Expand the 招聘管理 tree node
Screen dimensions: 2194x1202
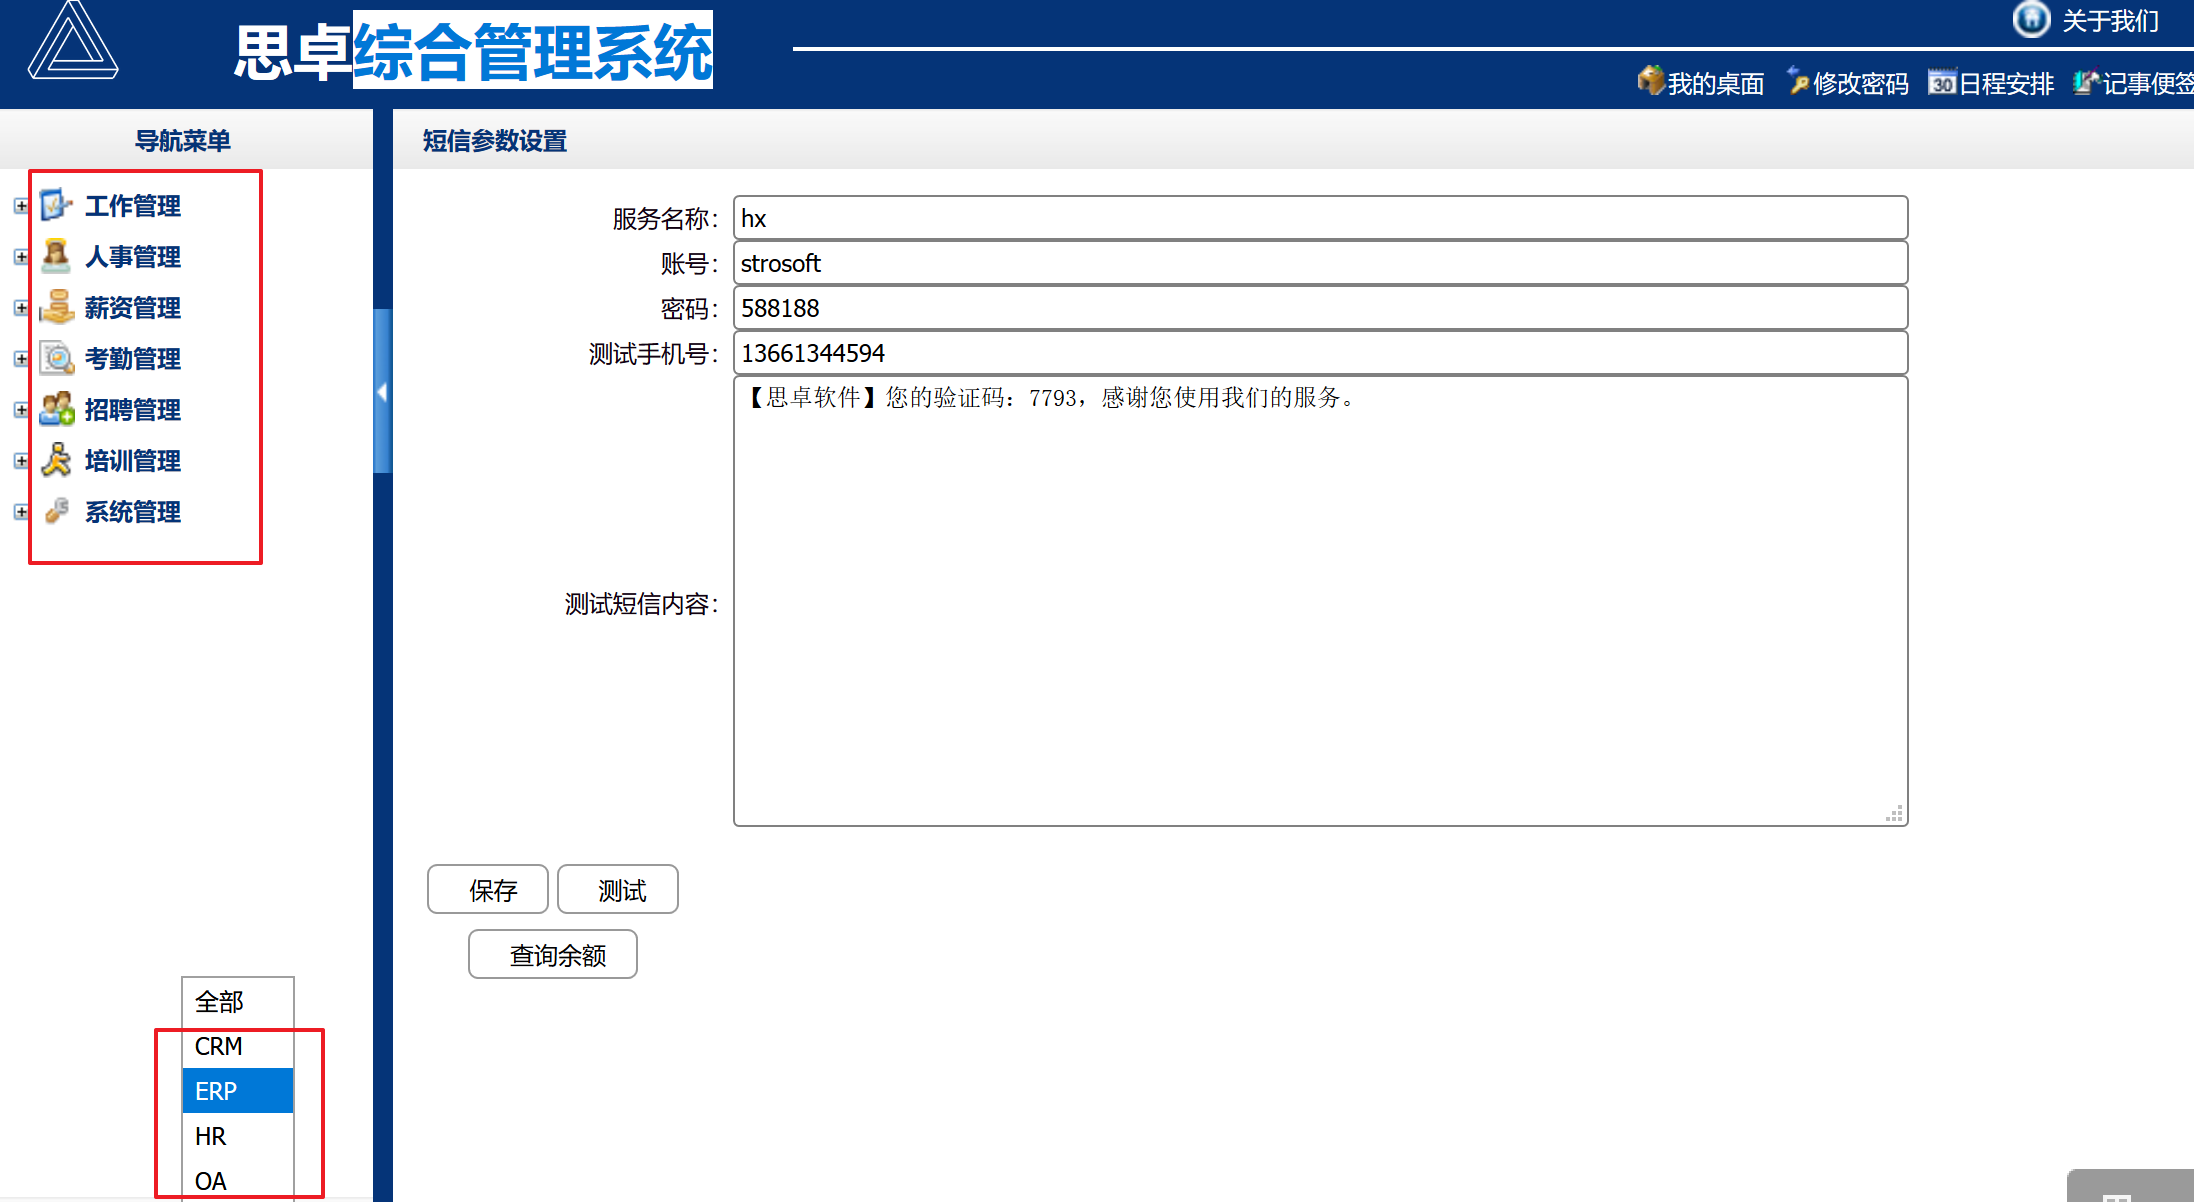point(21,409)
